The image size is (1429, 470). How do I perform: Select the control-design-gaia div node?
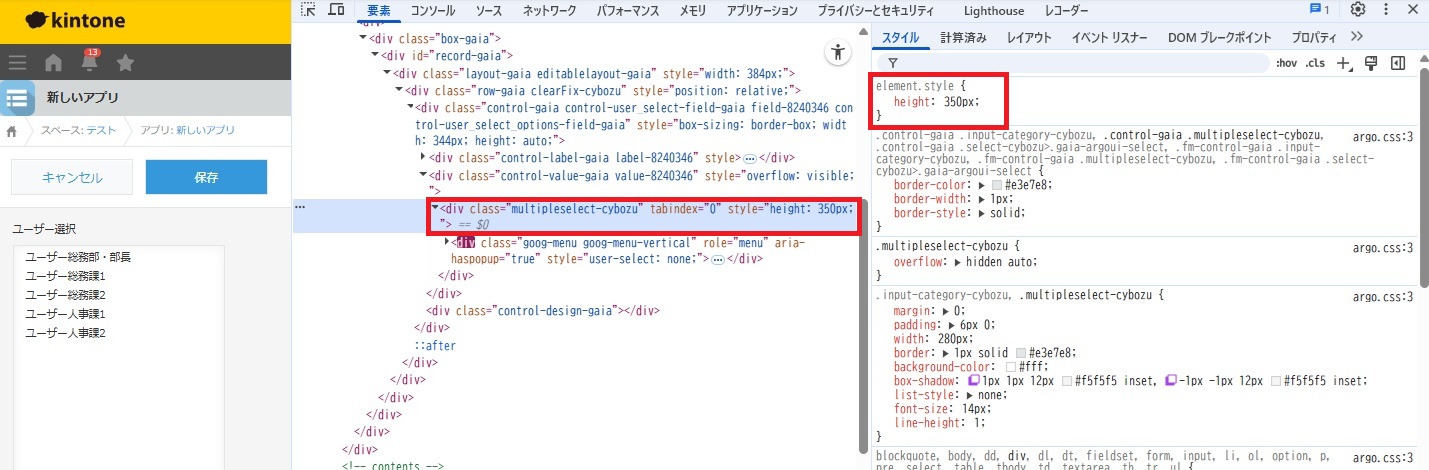[543, 310]
